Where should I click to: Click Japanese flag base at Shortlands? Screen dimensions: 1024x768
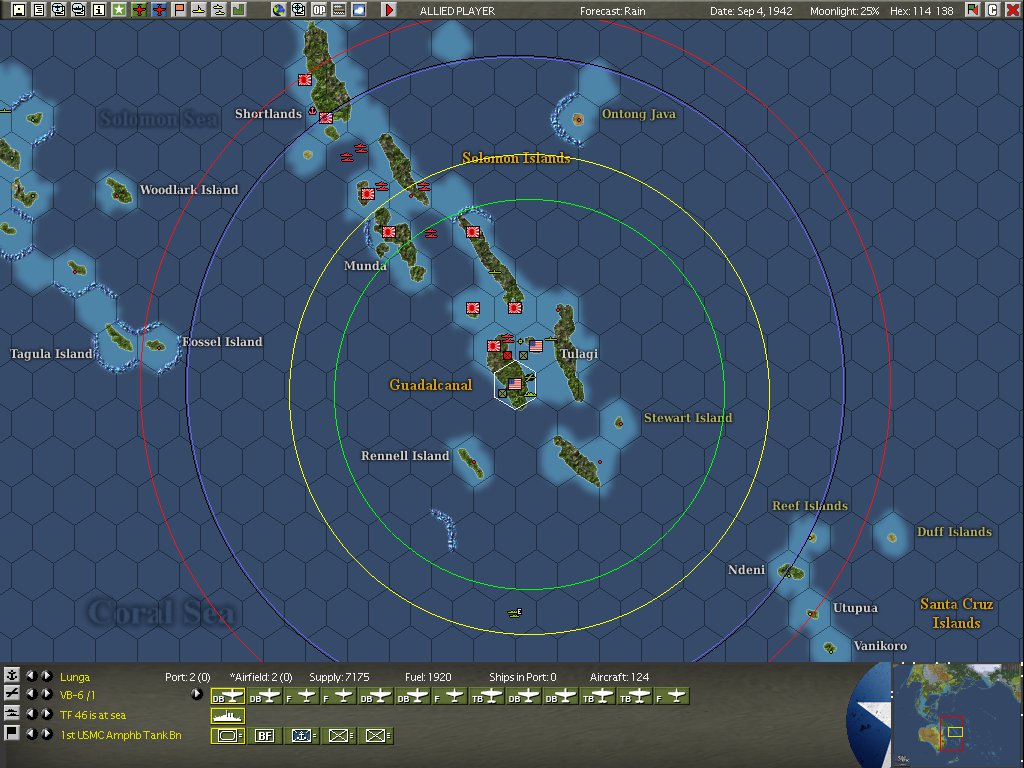325,118
